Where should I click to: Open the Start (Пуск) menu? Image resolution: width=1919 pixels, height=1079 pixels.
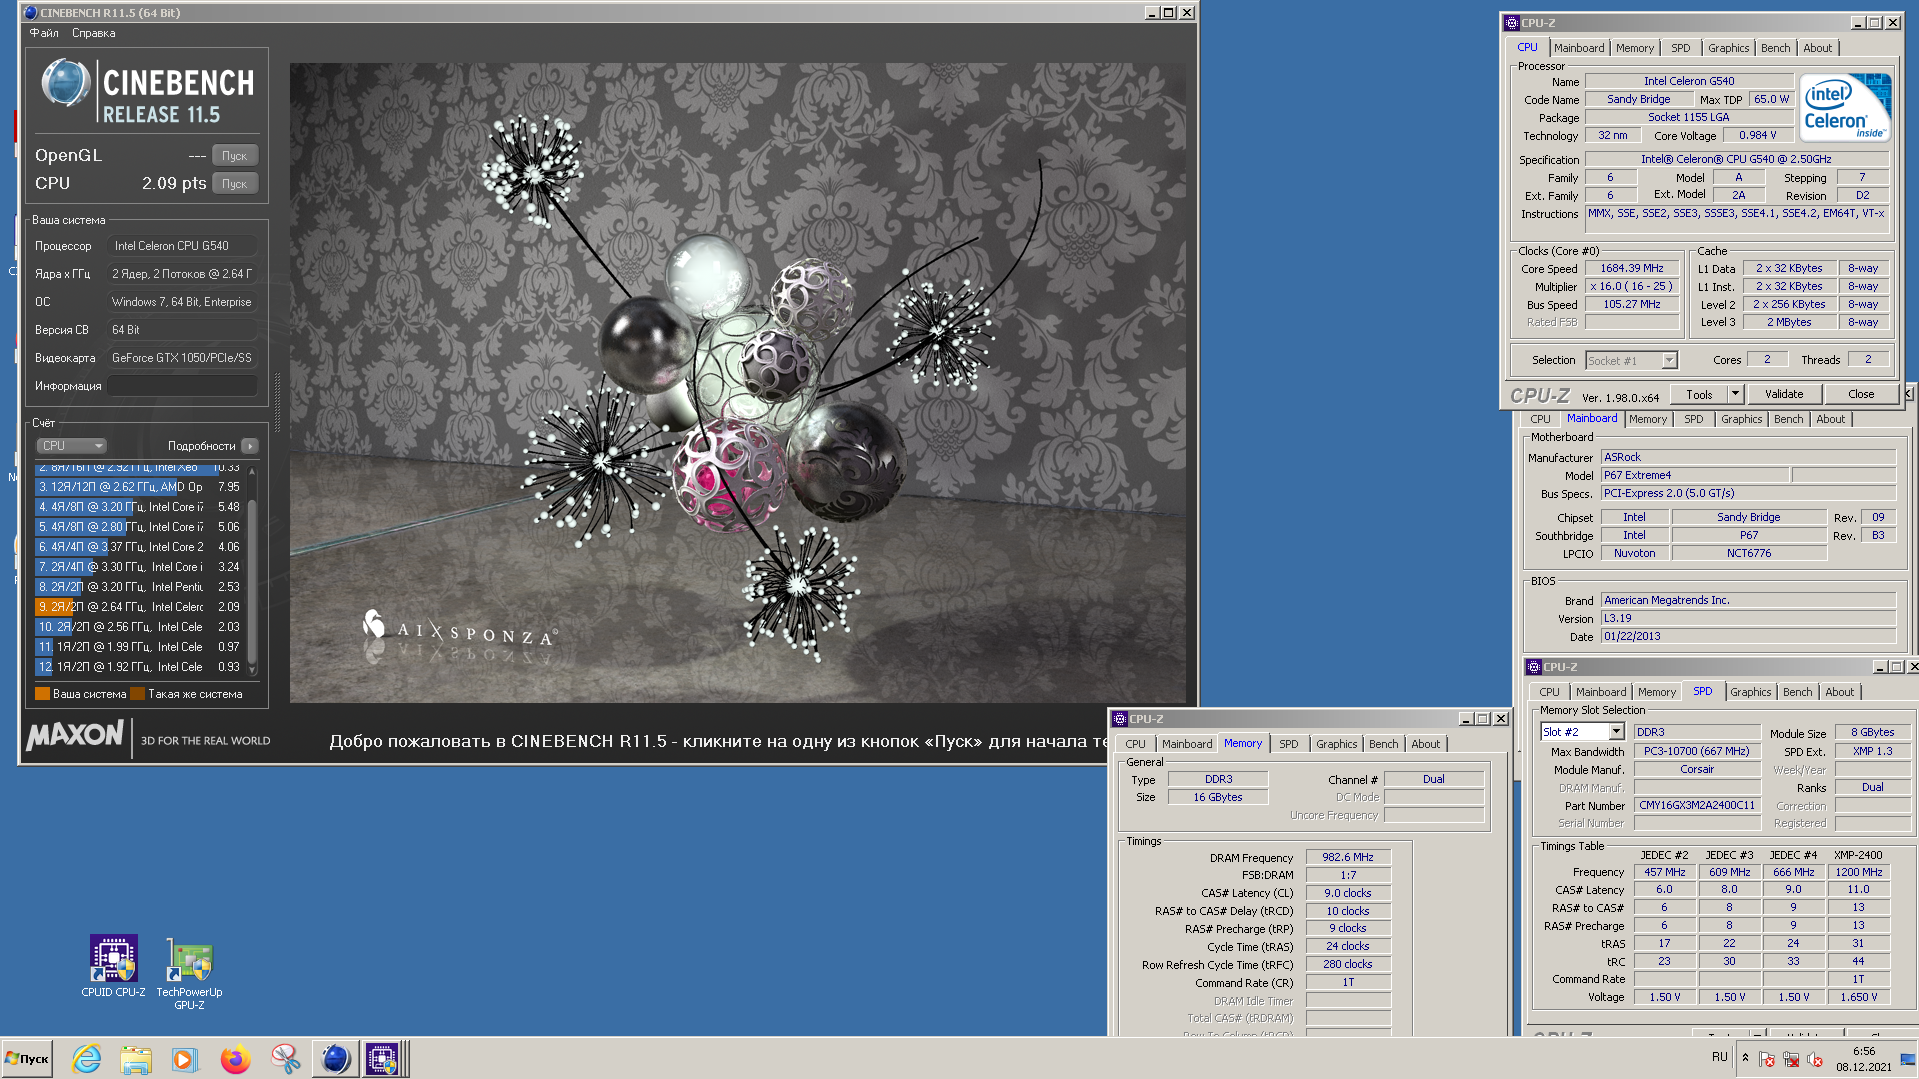pos(28,1058)
